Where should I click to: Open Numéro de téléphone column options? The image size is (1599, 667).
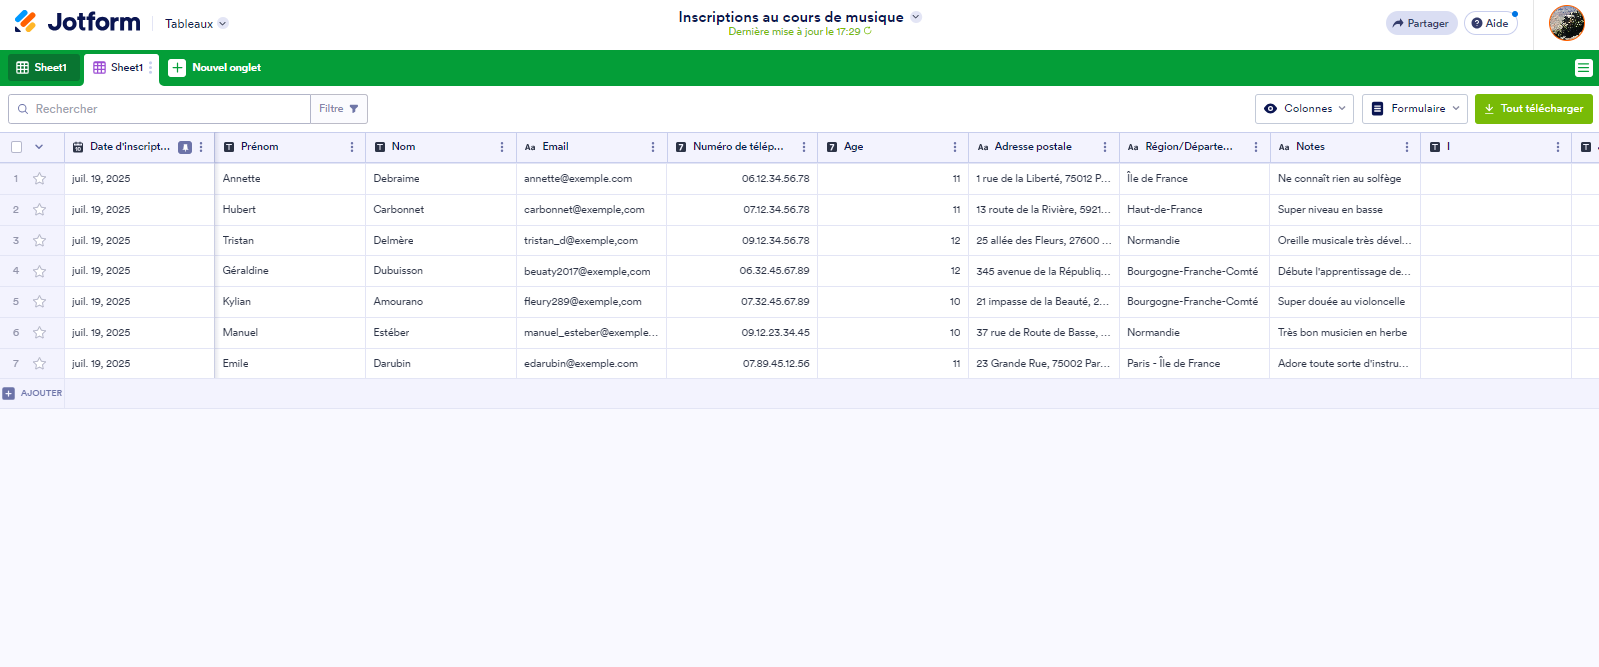point(804,147)
